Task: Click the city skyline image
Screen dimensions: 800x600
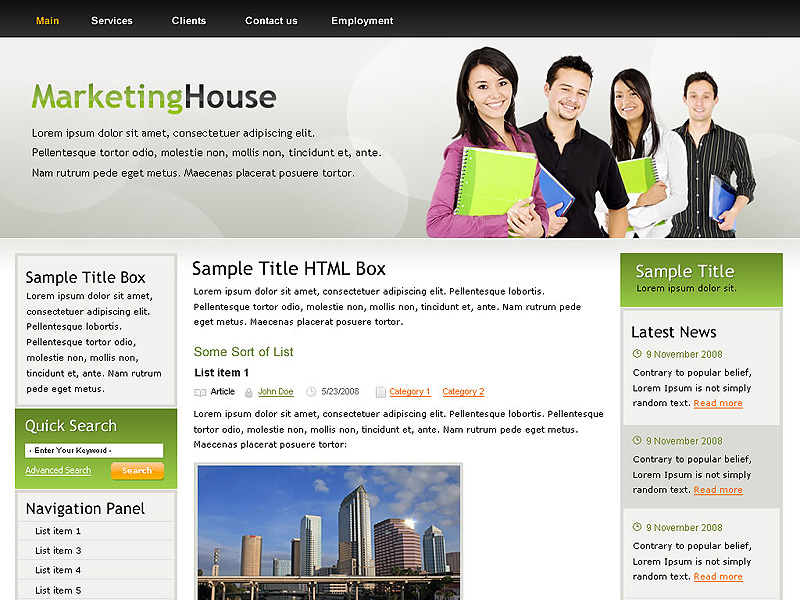Action: pos(329,532)
